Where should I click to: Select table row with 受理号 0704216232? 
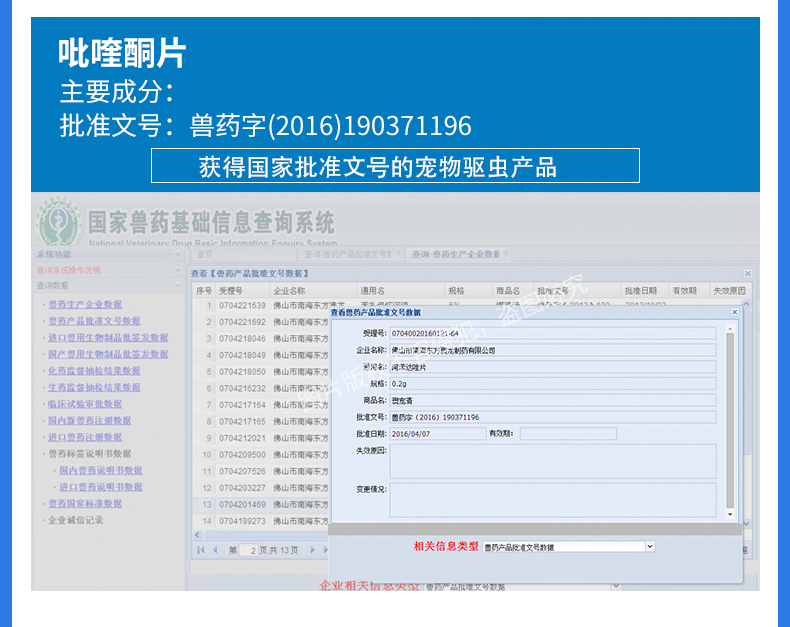point(260,388)
